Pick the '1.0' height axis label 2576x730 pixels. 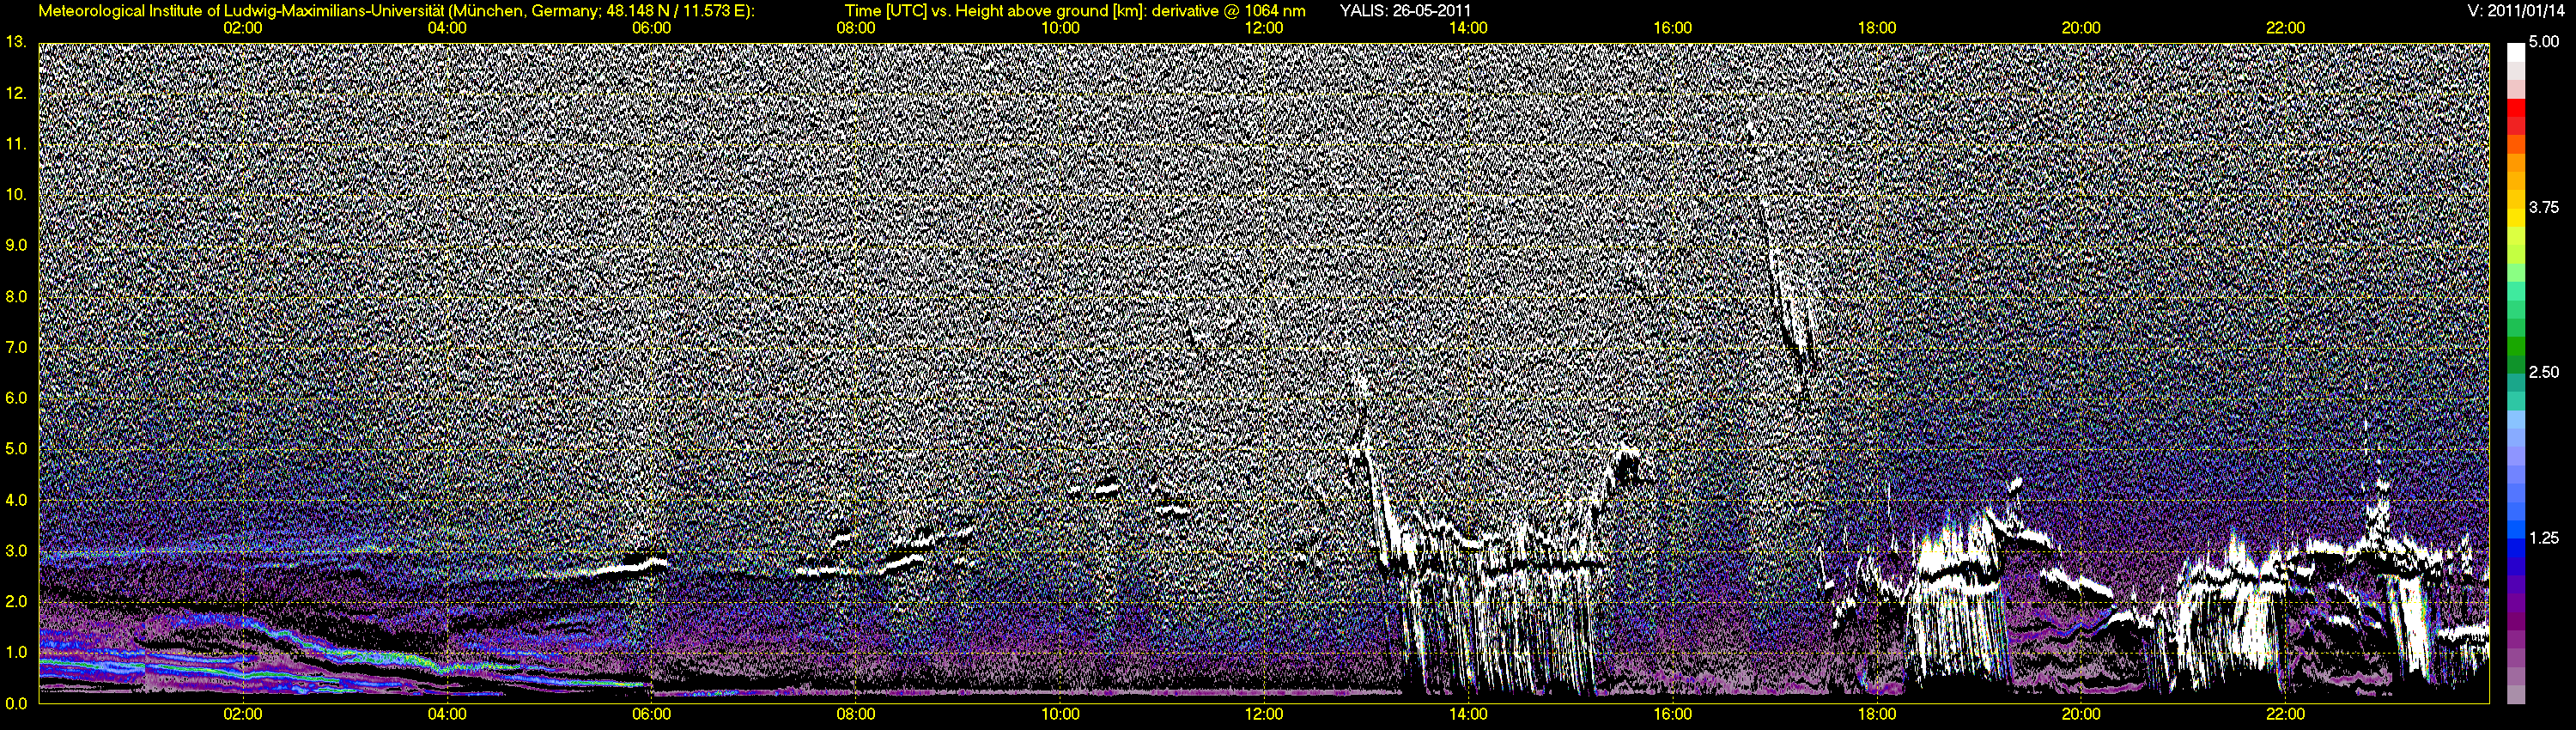click(x=15, y=652)
